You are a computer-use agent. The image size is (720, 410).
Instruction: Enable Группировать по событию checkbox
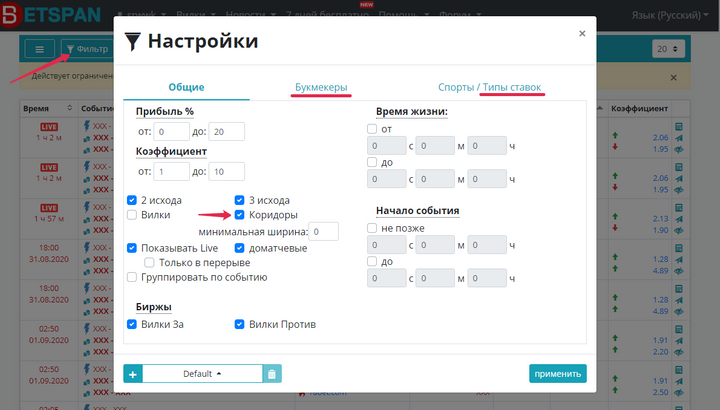tap(132, 277)
